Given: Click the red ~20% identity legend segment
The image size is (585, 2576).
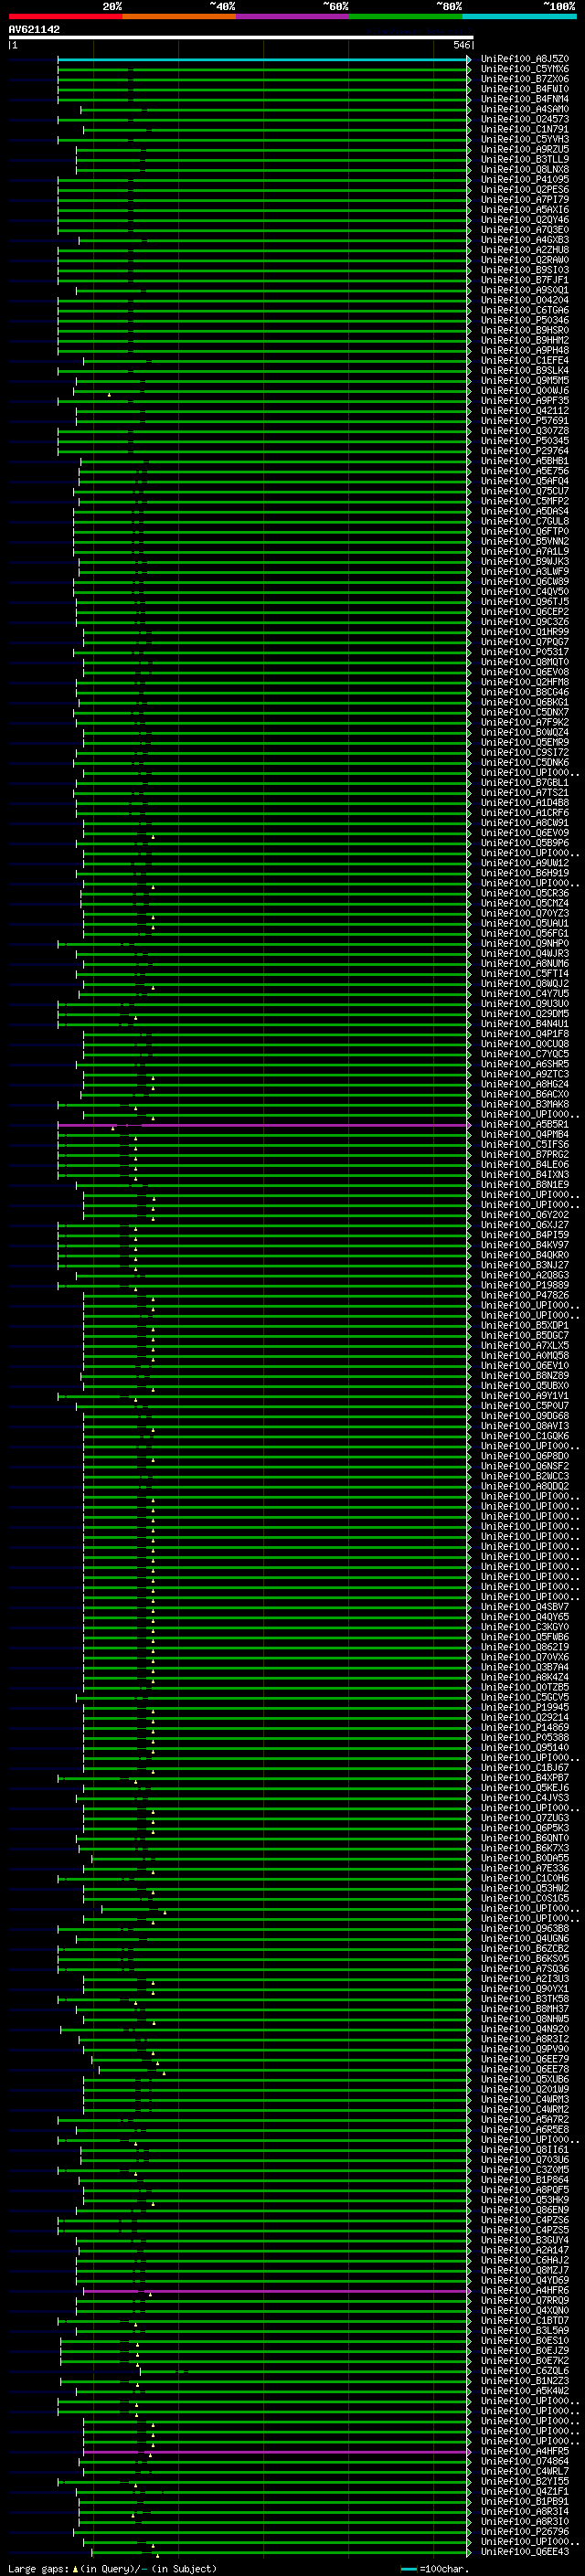Looking at the screenshot, I should click(x=65, y=16).
